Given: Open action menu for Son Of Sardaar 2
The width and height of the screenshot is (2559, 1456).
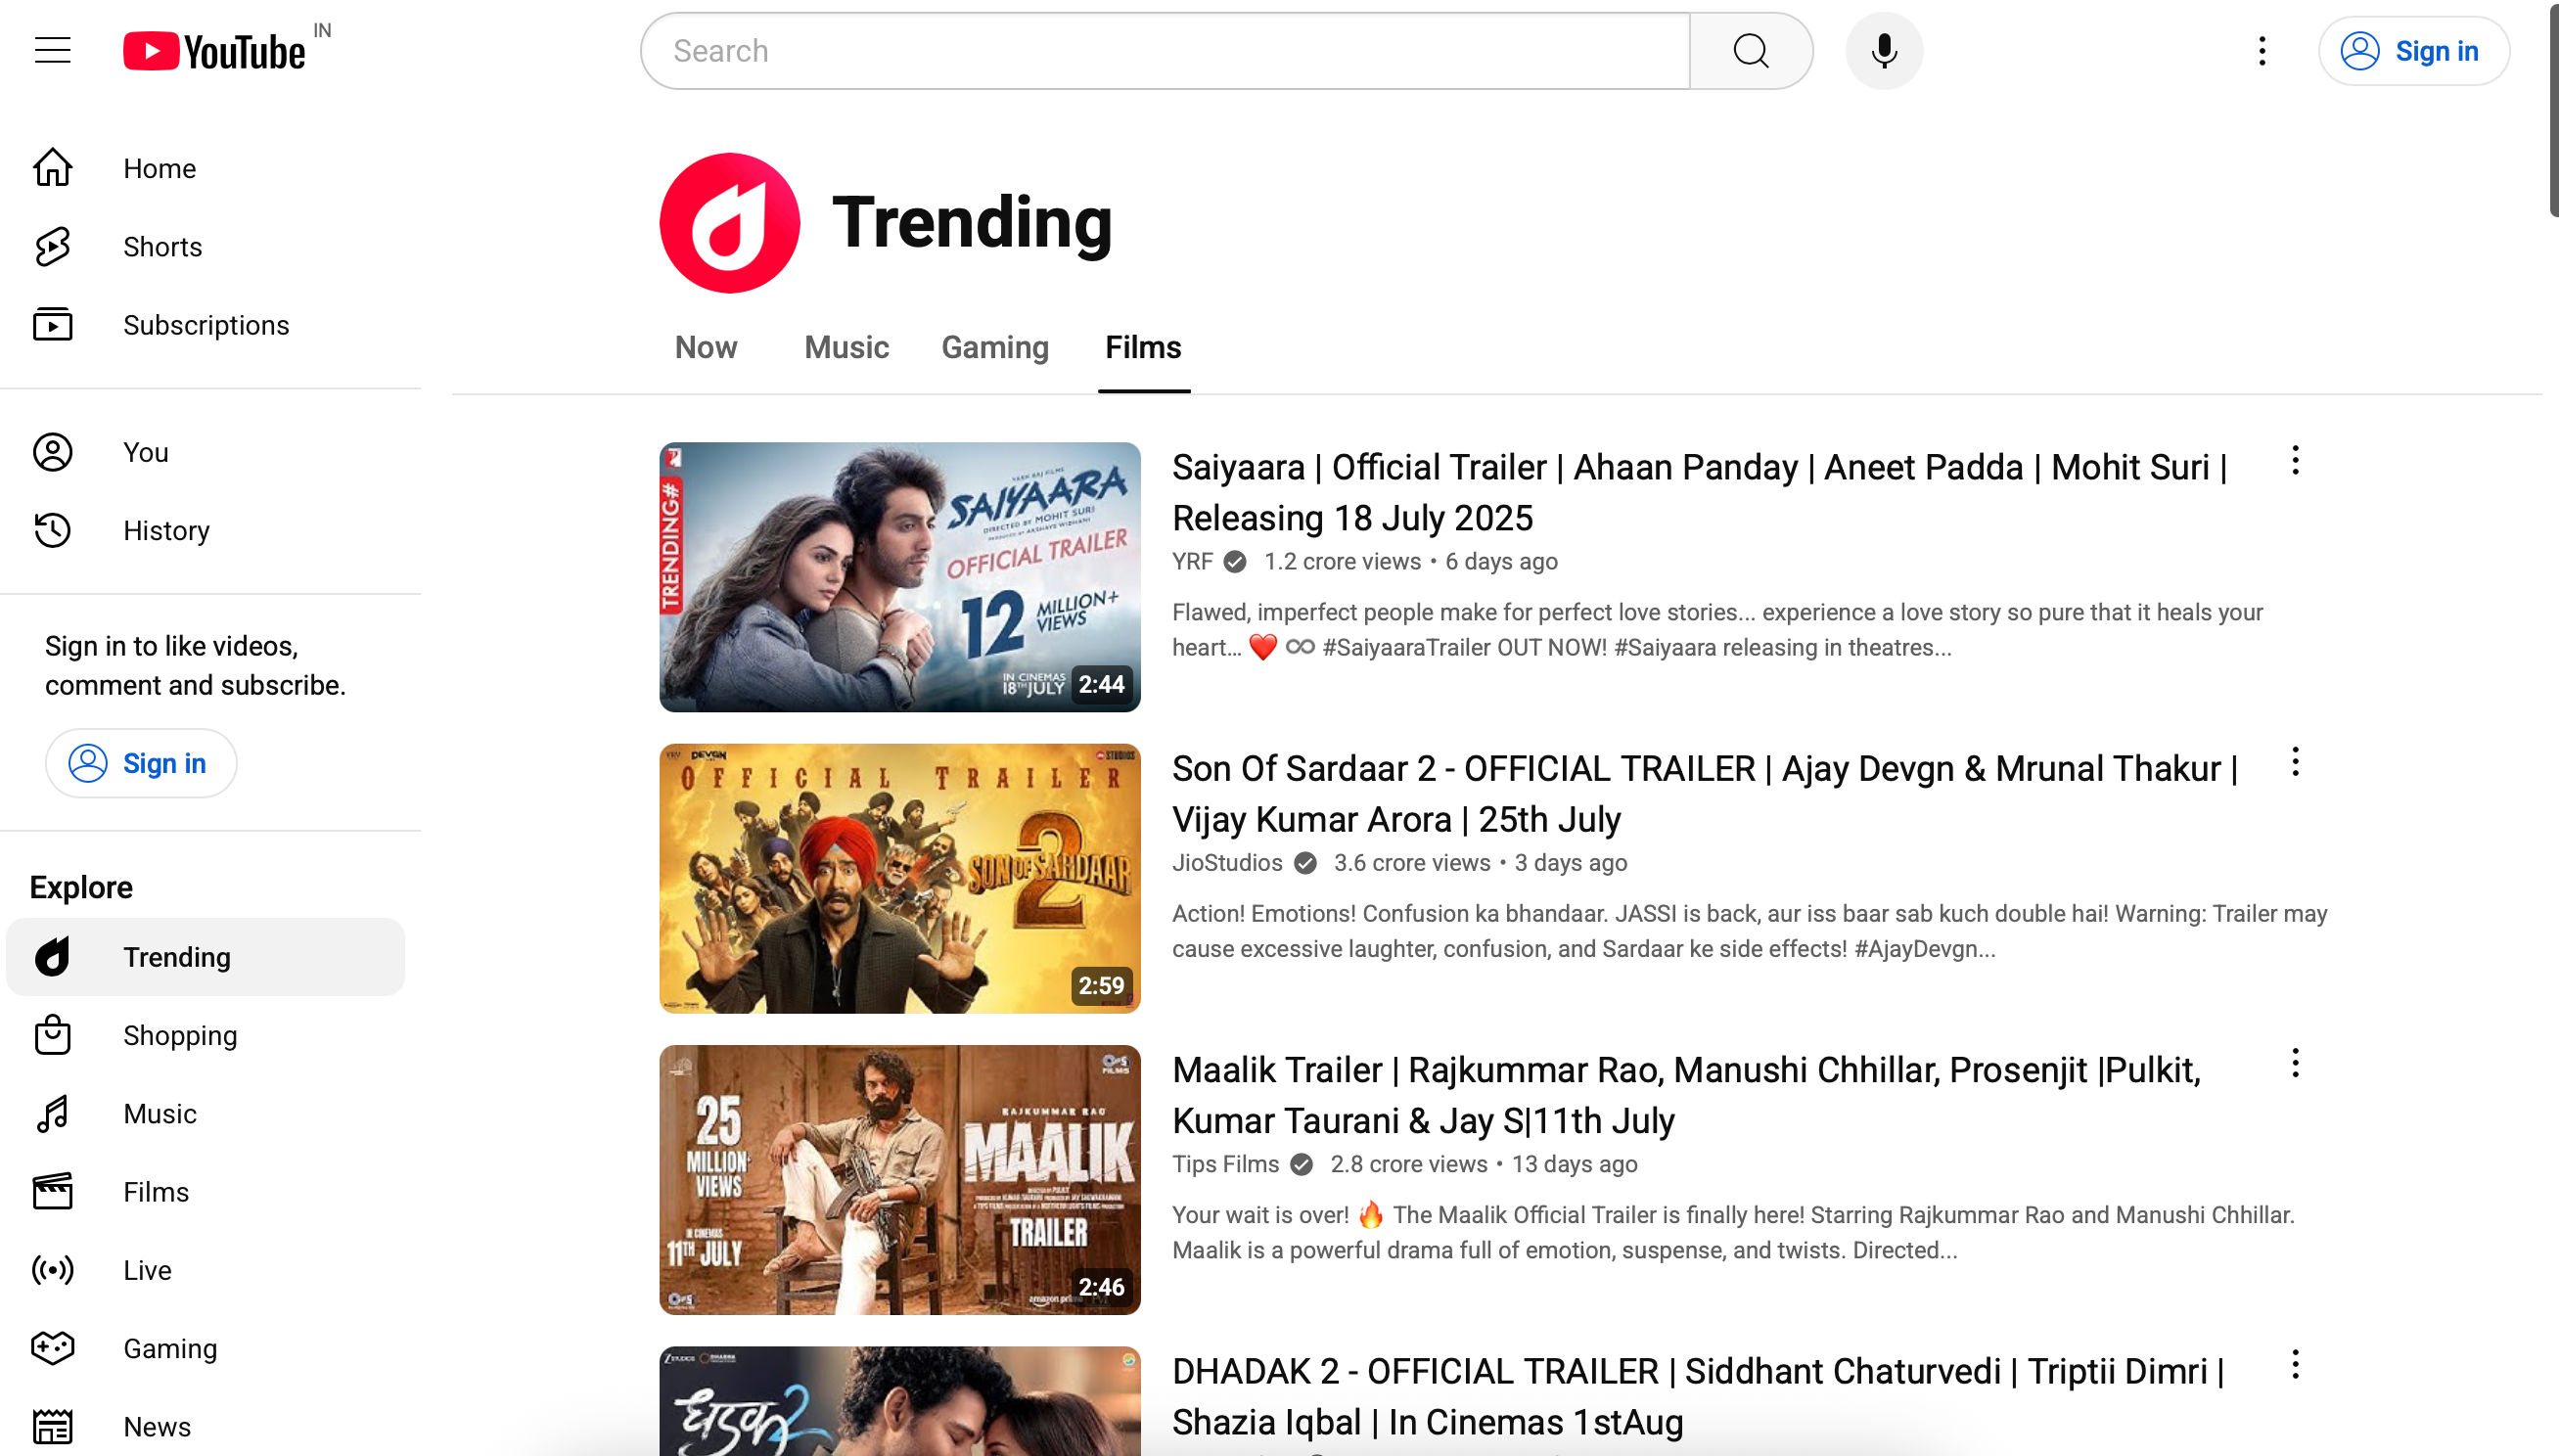Looking at the screenshot, I should coord(2295,761).
